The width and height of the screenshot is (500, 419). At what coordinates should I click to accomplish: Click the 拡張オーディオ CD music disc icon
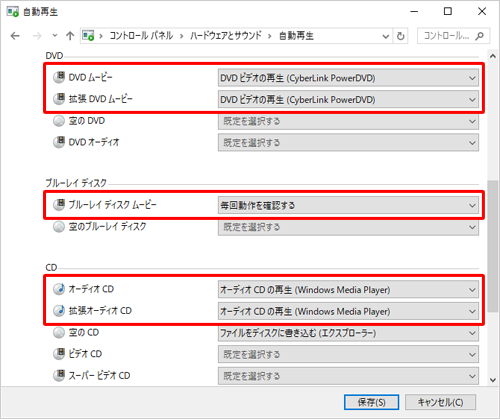[x=59, y=311]
